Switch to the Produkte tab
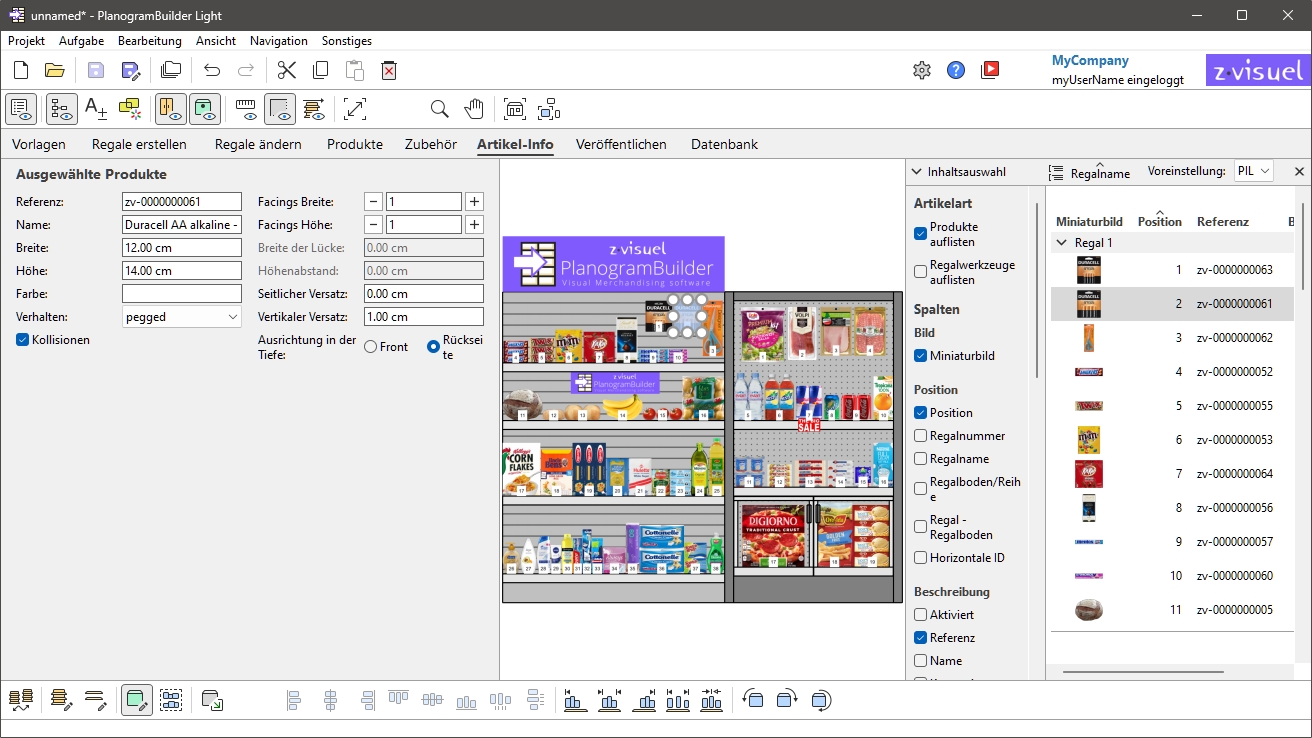The height and width of the screenshot is (738, 1312). 355,145
